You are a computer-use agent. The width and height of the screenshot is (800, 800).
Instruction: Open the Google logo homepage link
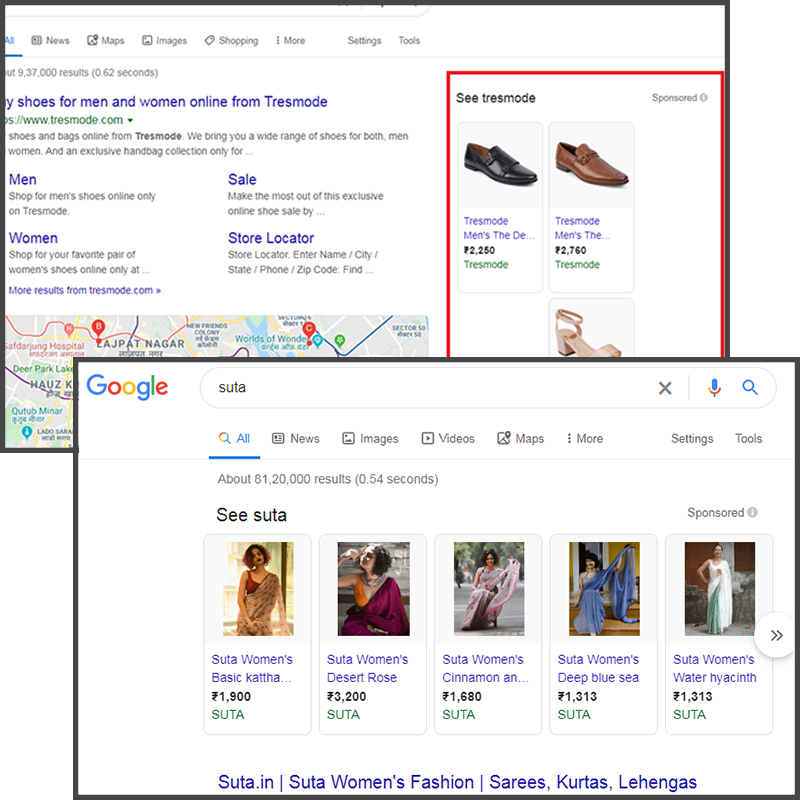127,387
